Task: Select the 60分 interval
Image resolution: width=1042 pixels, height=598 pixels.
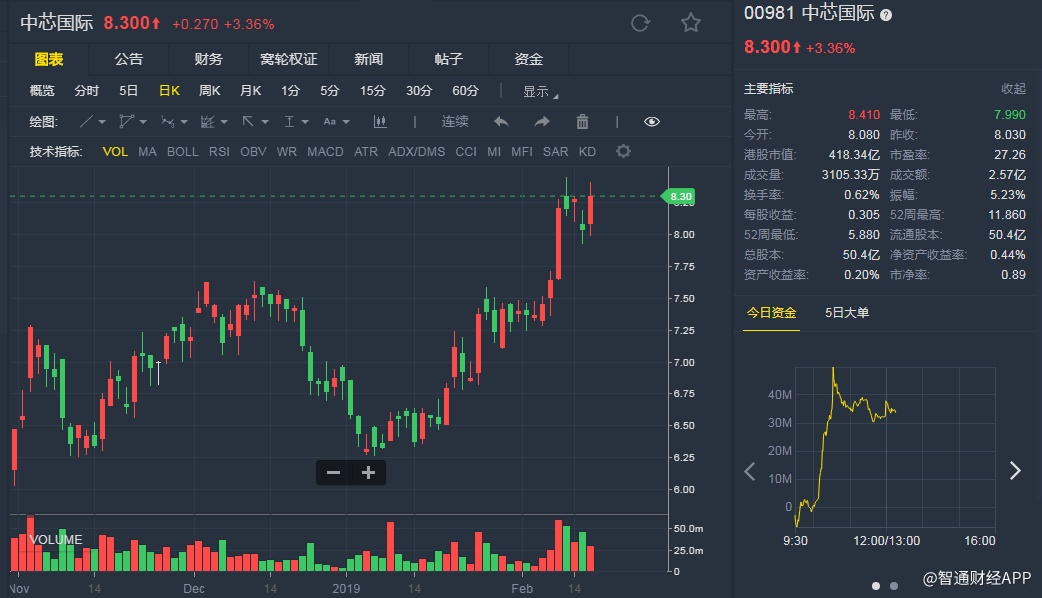Action: click(x=465, y=90)
